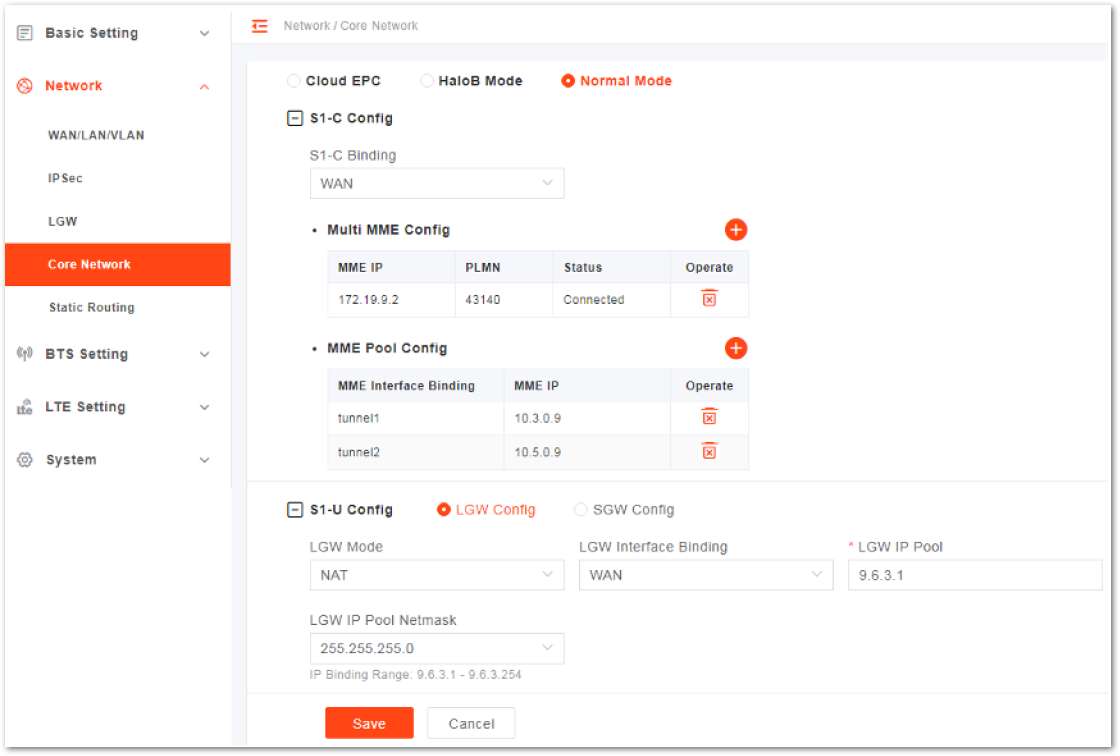The height and width of the screenshot is (756, 1120).
Task: Click the LTE Setting icon
Action: click(x=25, y=407)
